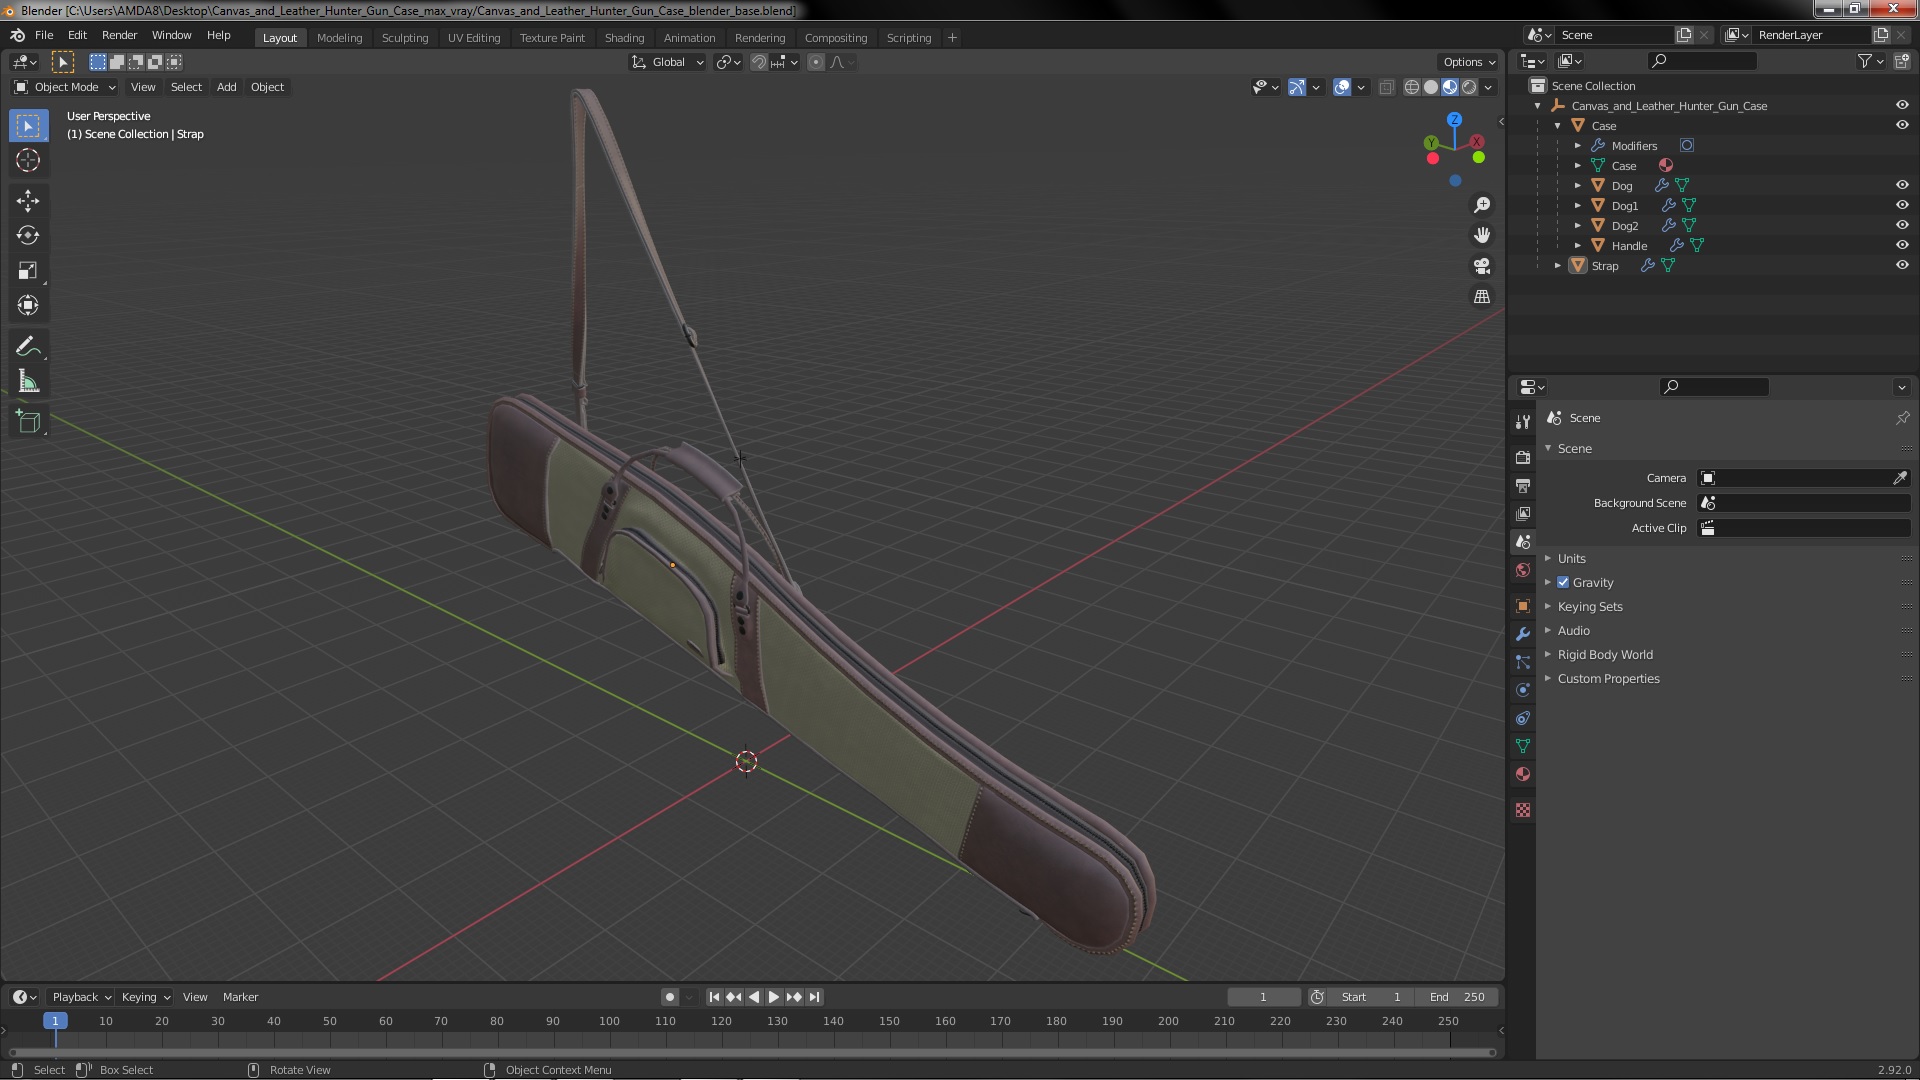
Task: Expand the Units panel
Action: (1571, 559)
